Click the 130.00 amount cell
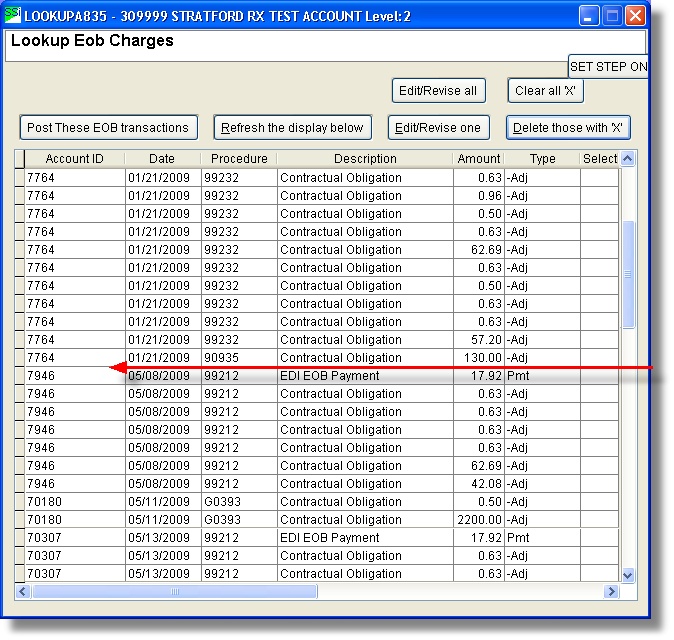Screen dimensions: 674x640 click(479, 358)
